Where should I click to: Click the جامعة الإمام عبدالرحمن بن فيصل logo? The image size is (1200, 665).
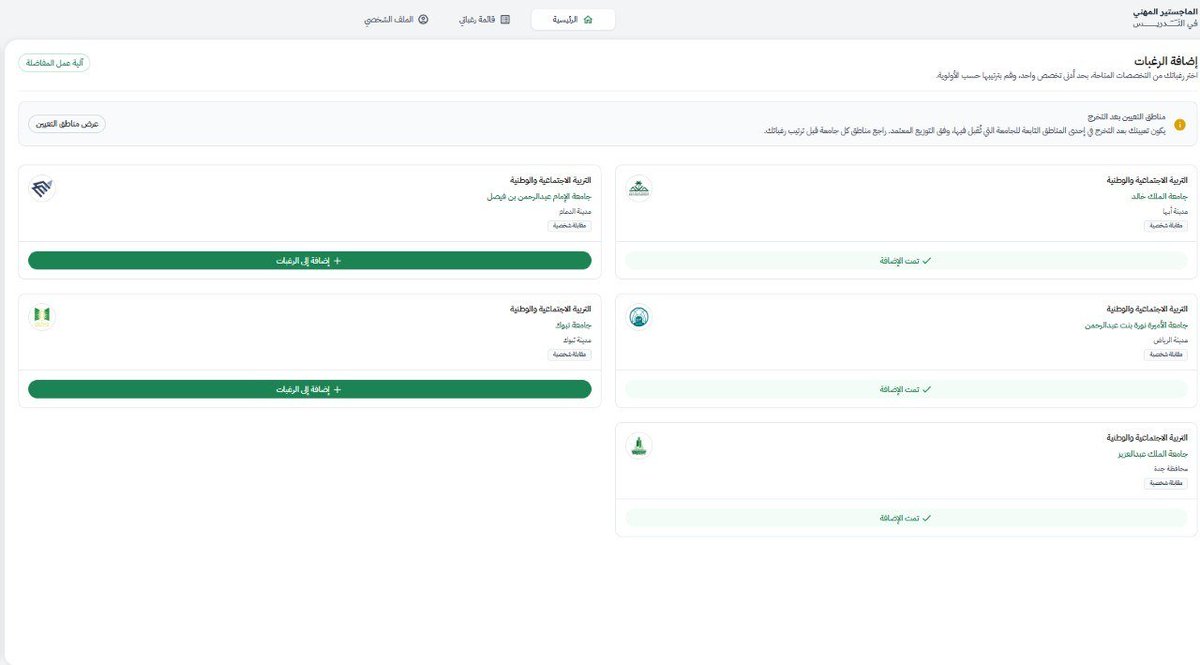pyautogui.click(x=42, y=187)
